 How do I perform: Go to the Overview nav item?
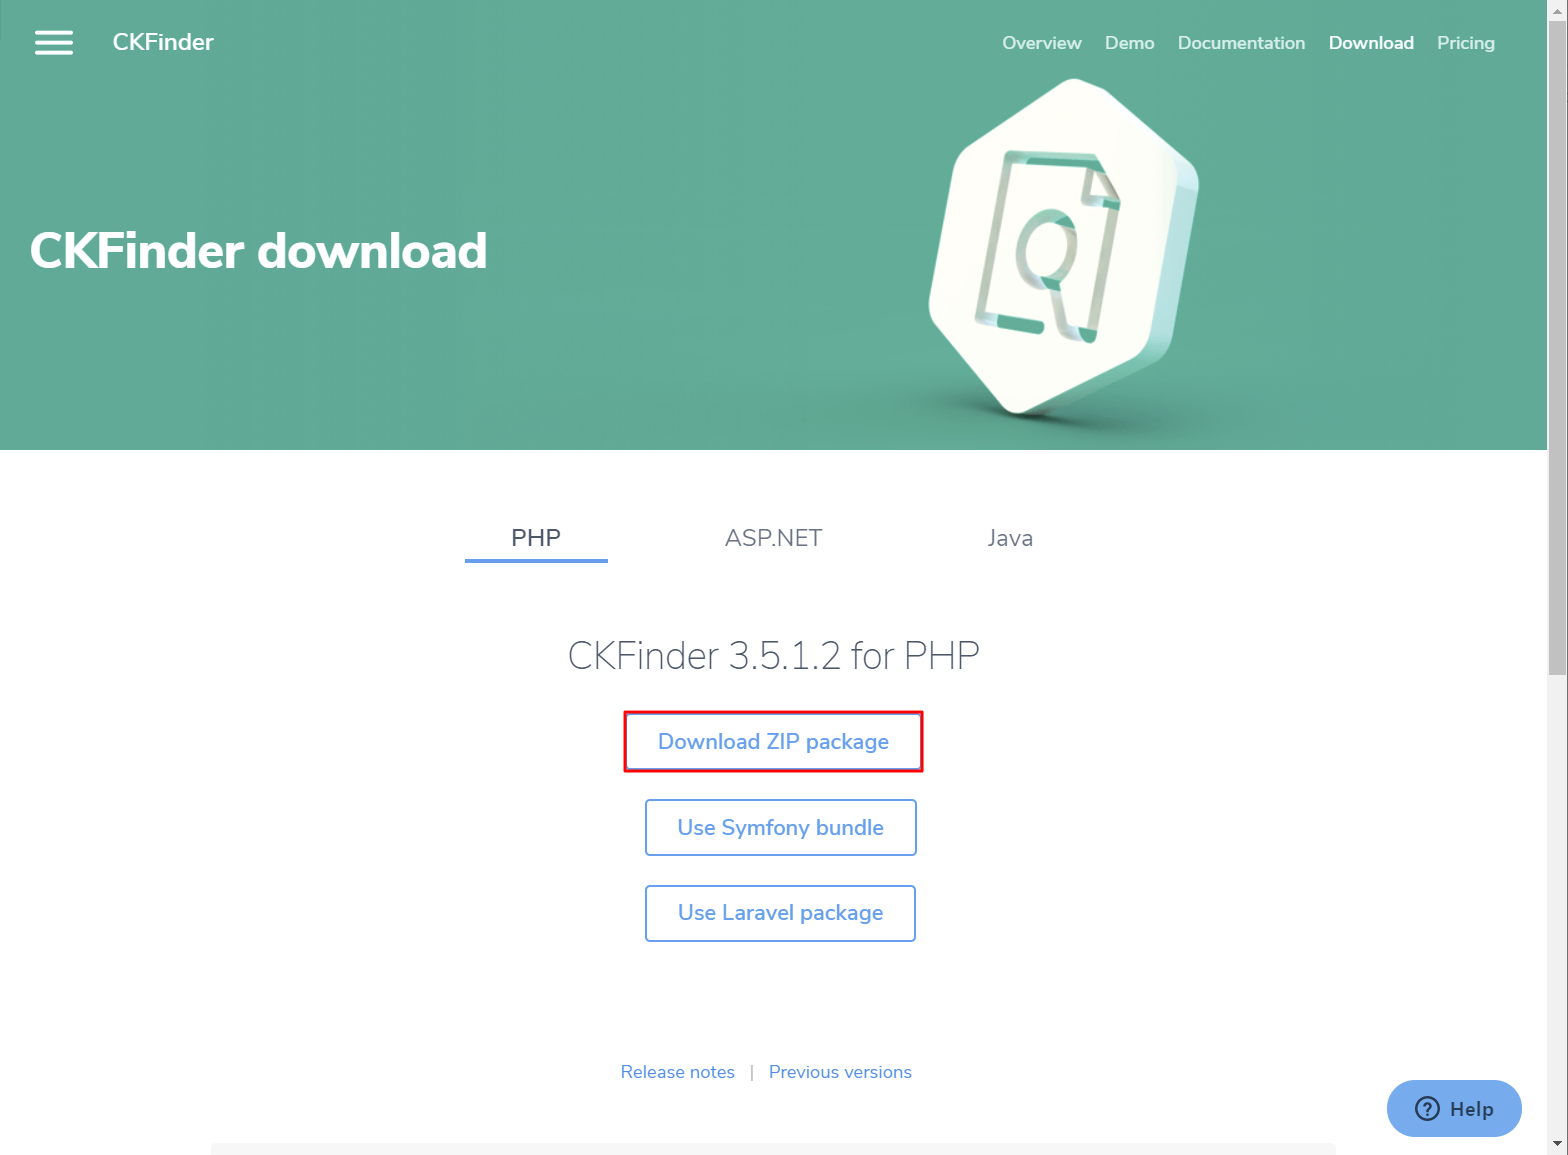pos(1042,43)
